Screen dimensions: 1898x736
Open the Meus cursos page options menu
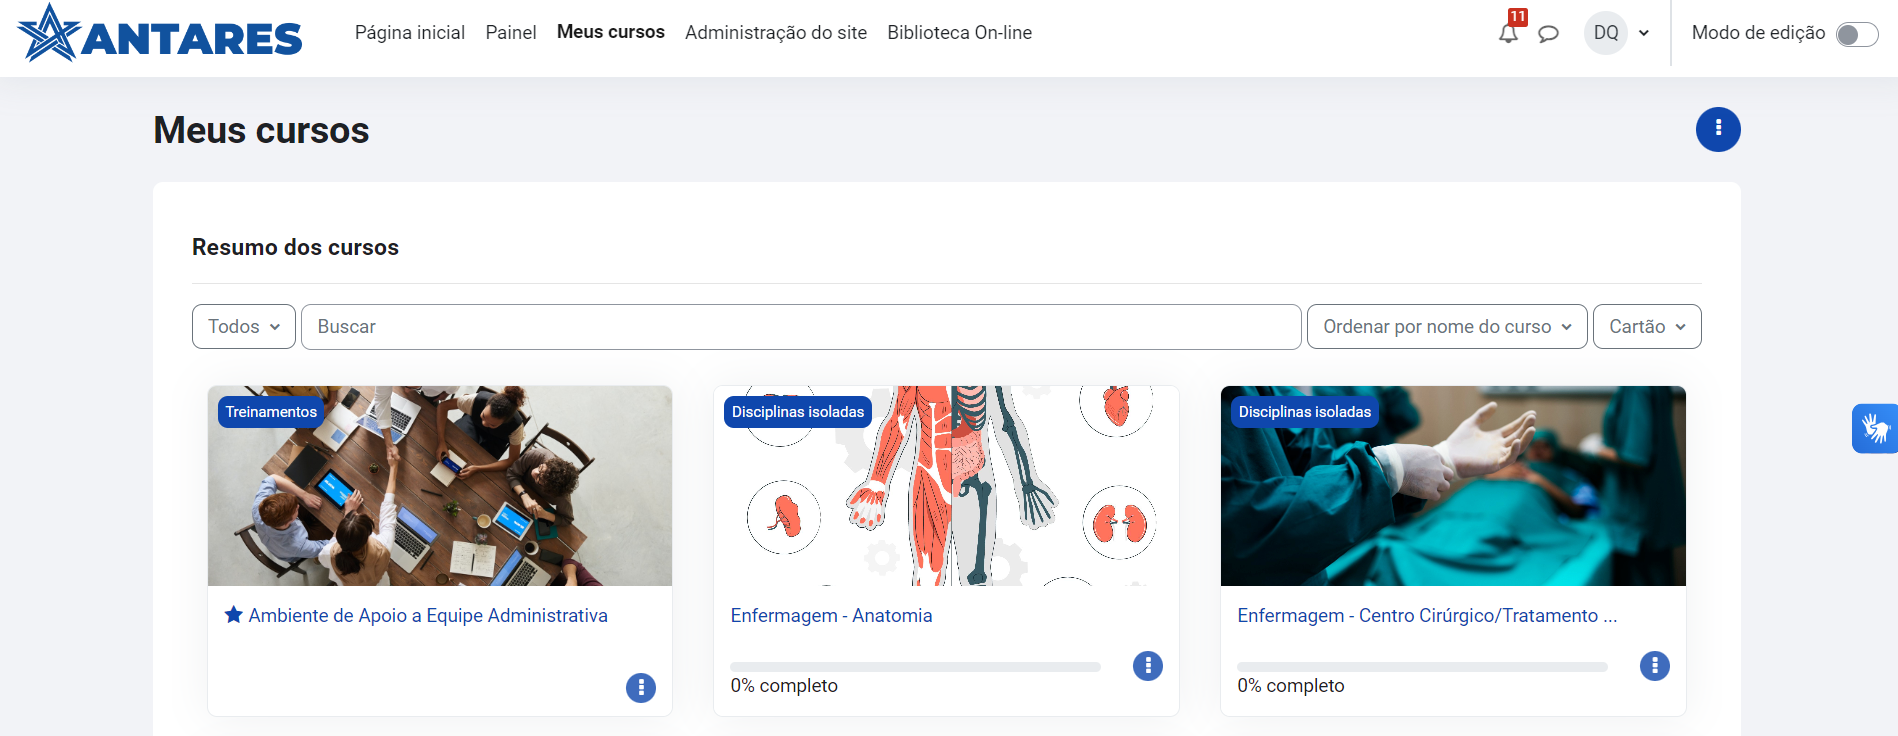tap(1718, 129)
